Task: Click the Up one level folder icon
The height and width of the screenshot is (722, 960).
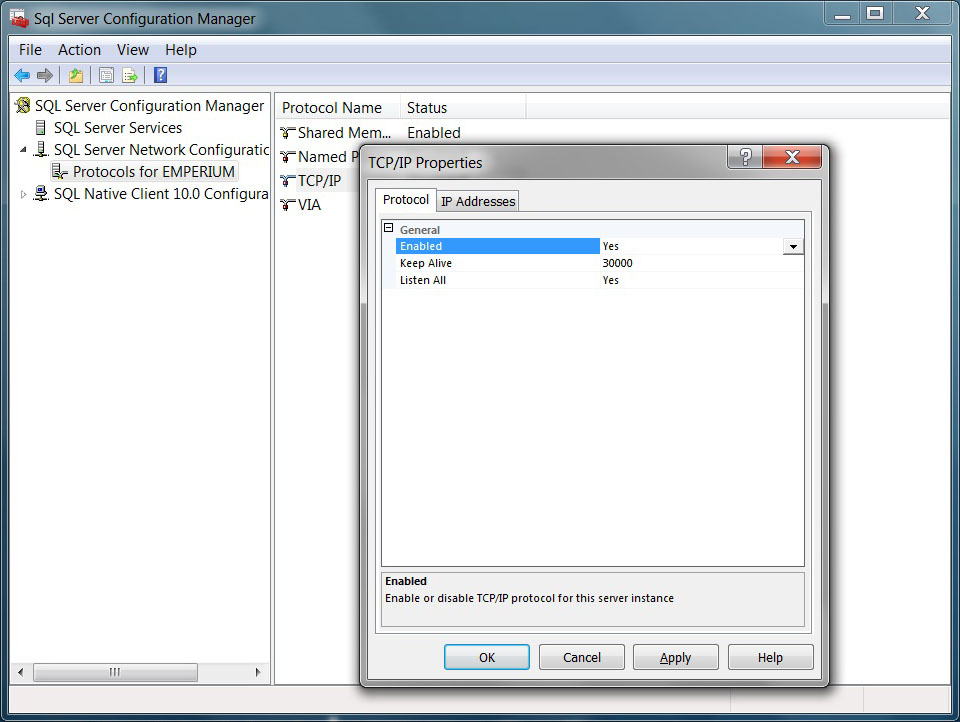Action: click(76, 75)
